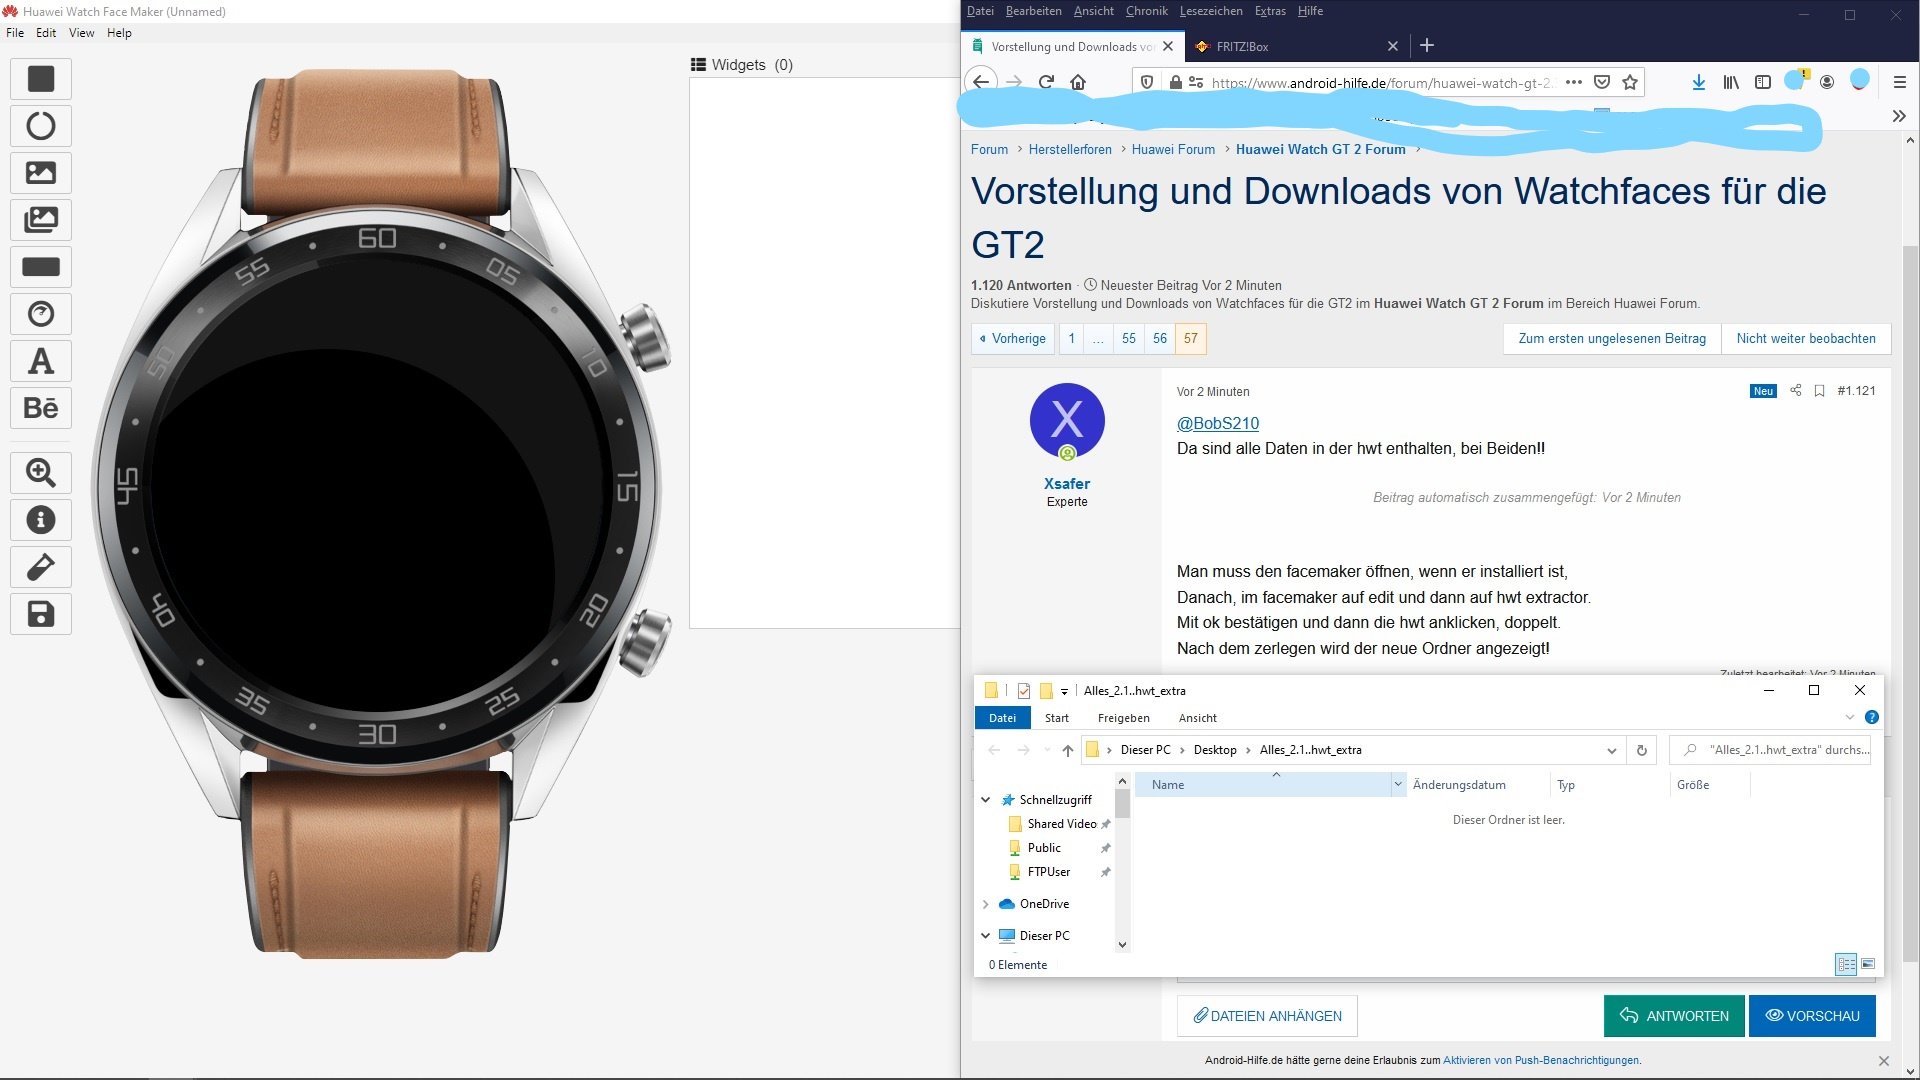
Task: Open Explorer recent locations dropdown arrow
Action: pos(1046,750)
